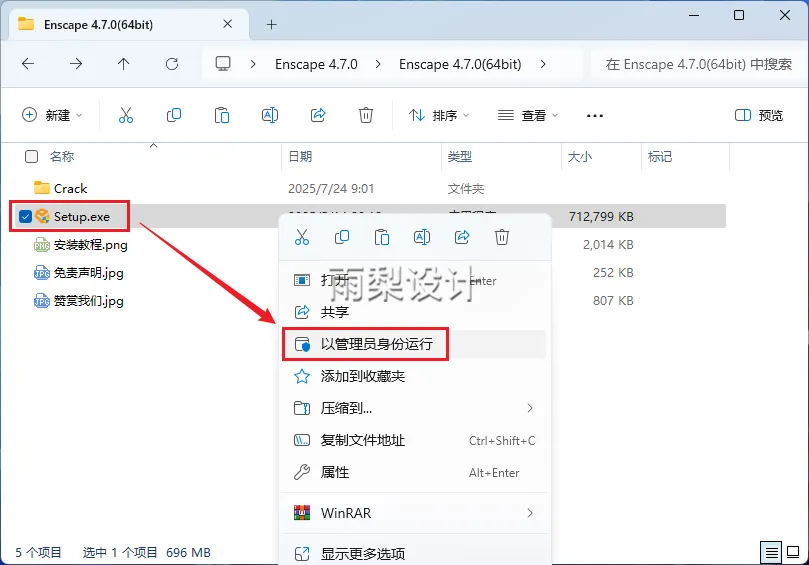
Task: Open the three-dot more options menu
Action: click(x=595, y=116)
